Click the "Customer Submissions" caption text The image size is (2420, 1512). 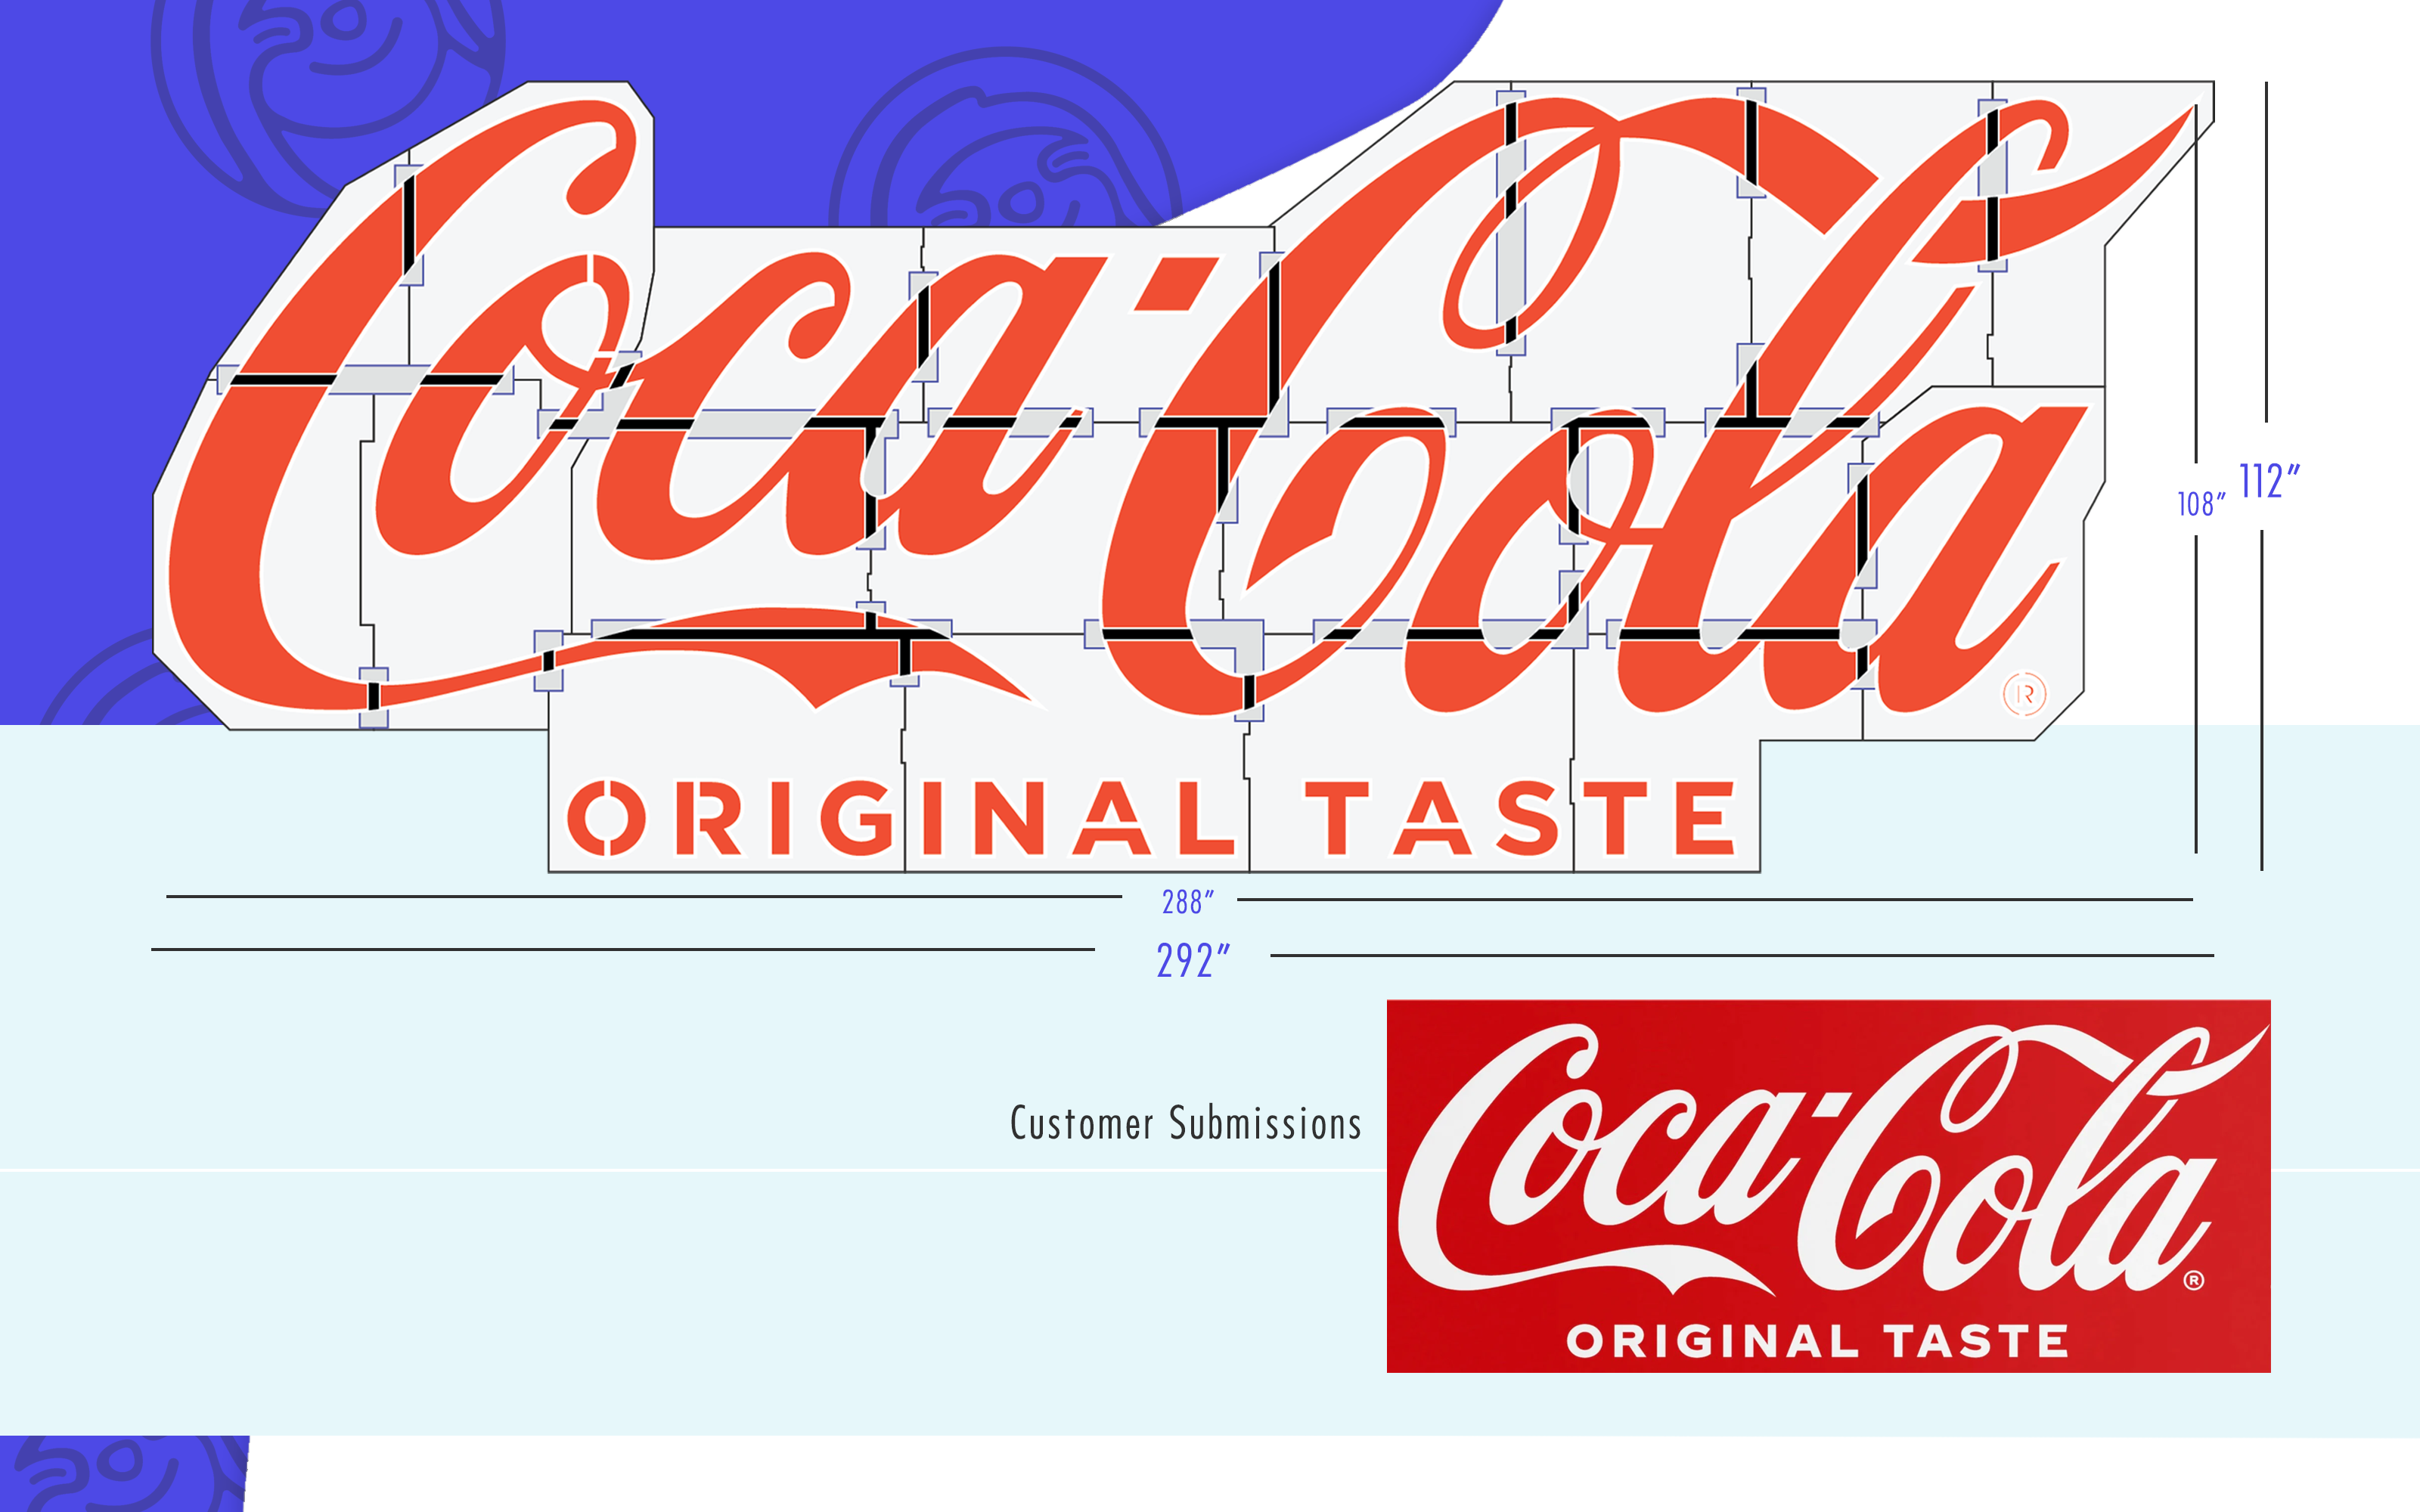[x=1185, y=1123]
